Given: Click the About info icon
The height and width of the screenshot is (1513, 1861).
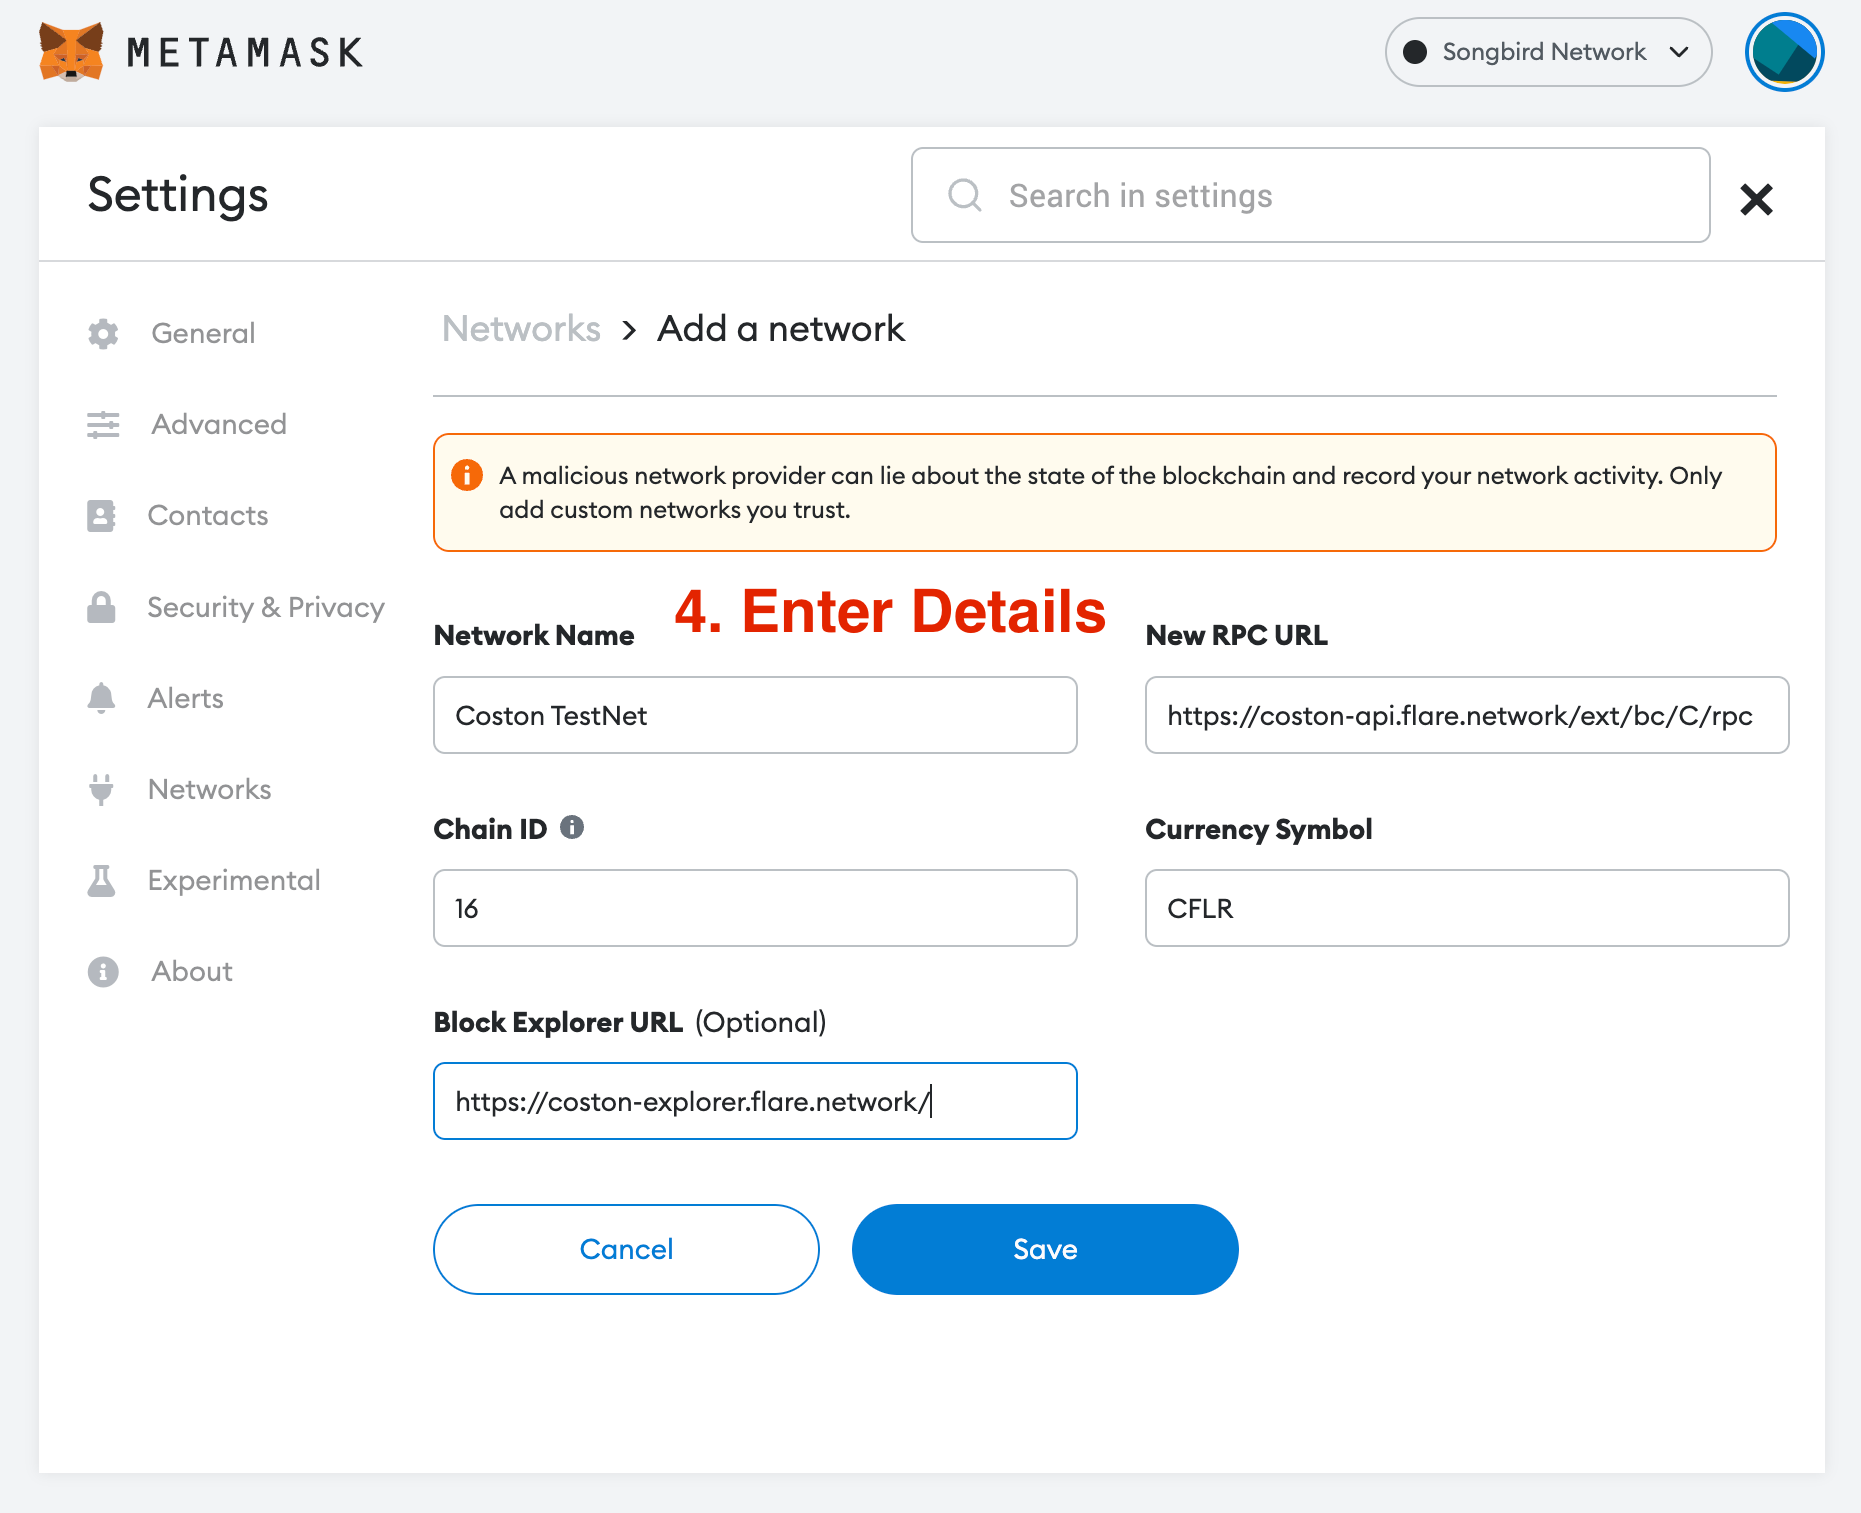Looking at the screenshot, I should (103, 972).
